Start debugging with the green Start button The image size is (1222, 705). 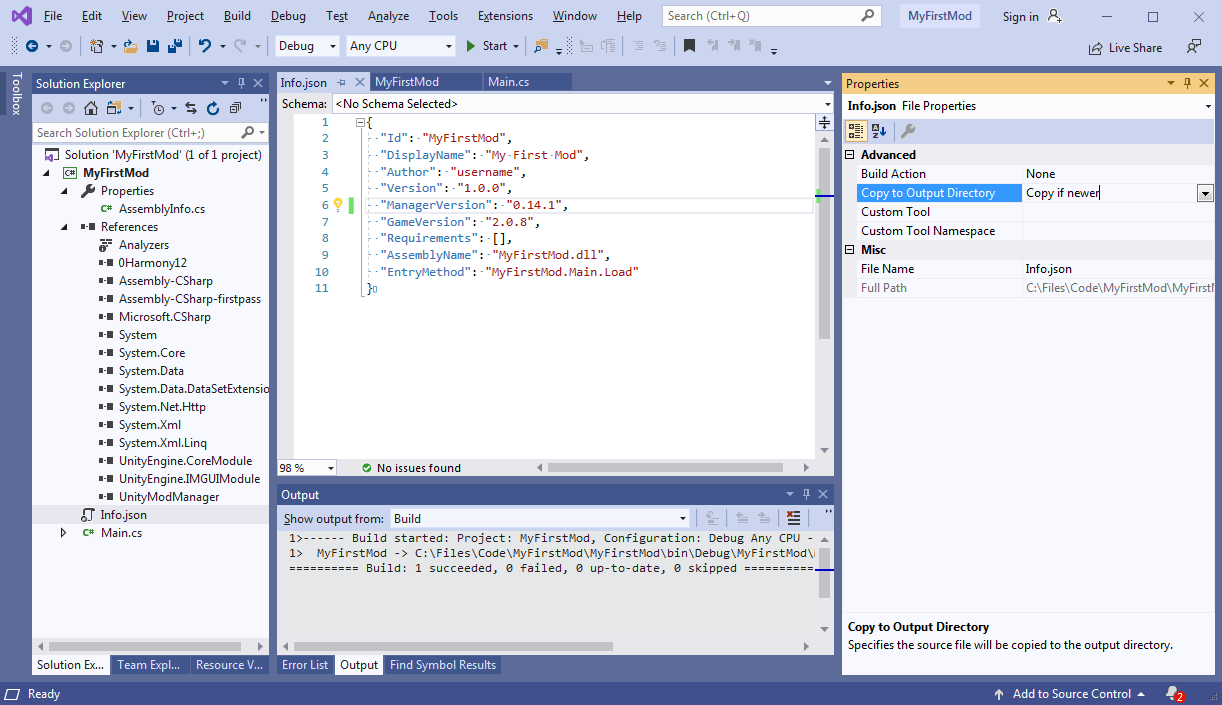point(487,46)
